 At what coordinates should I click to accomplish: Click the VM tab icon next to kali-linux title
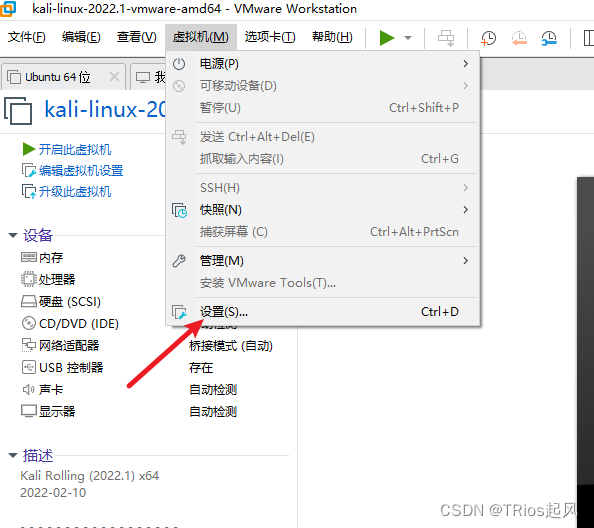tap(18, 111)
